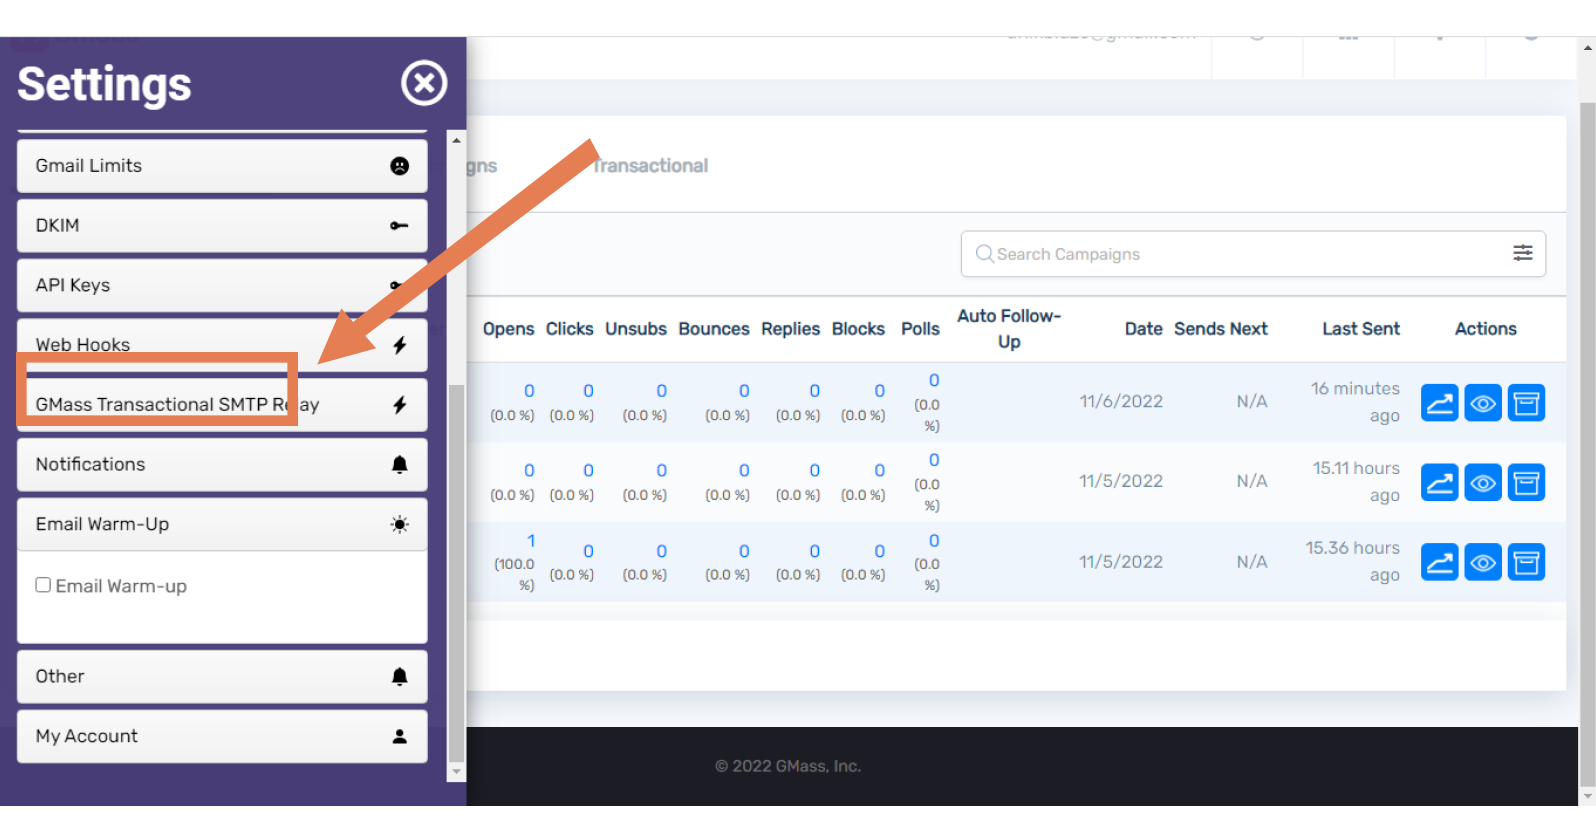The height and width of the screenshot is (840, 1596).
Task: Open chart report for 11/6/2022 campaign
Action: 1439,403
